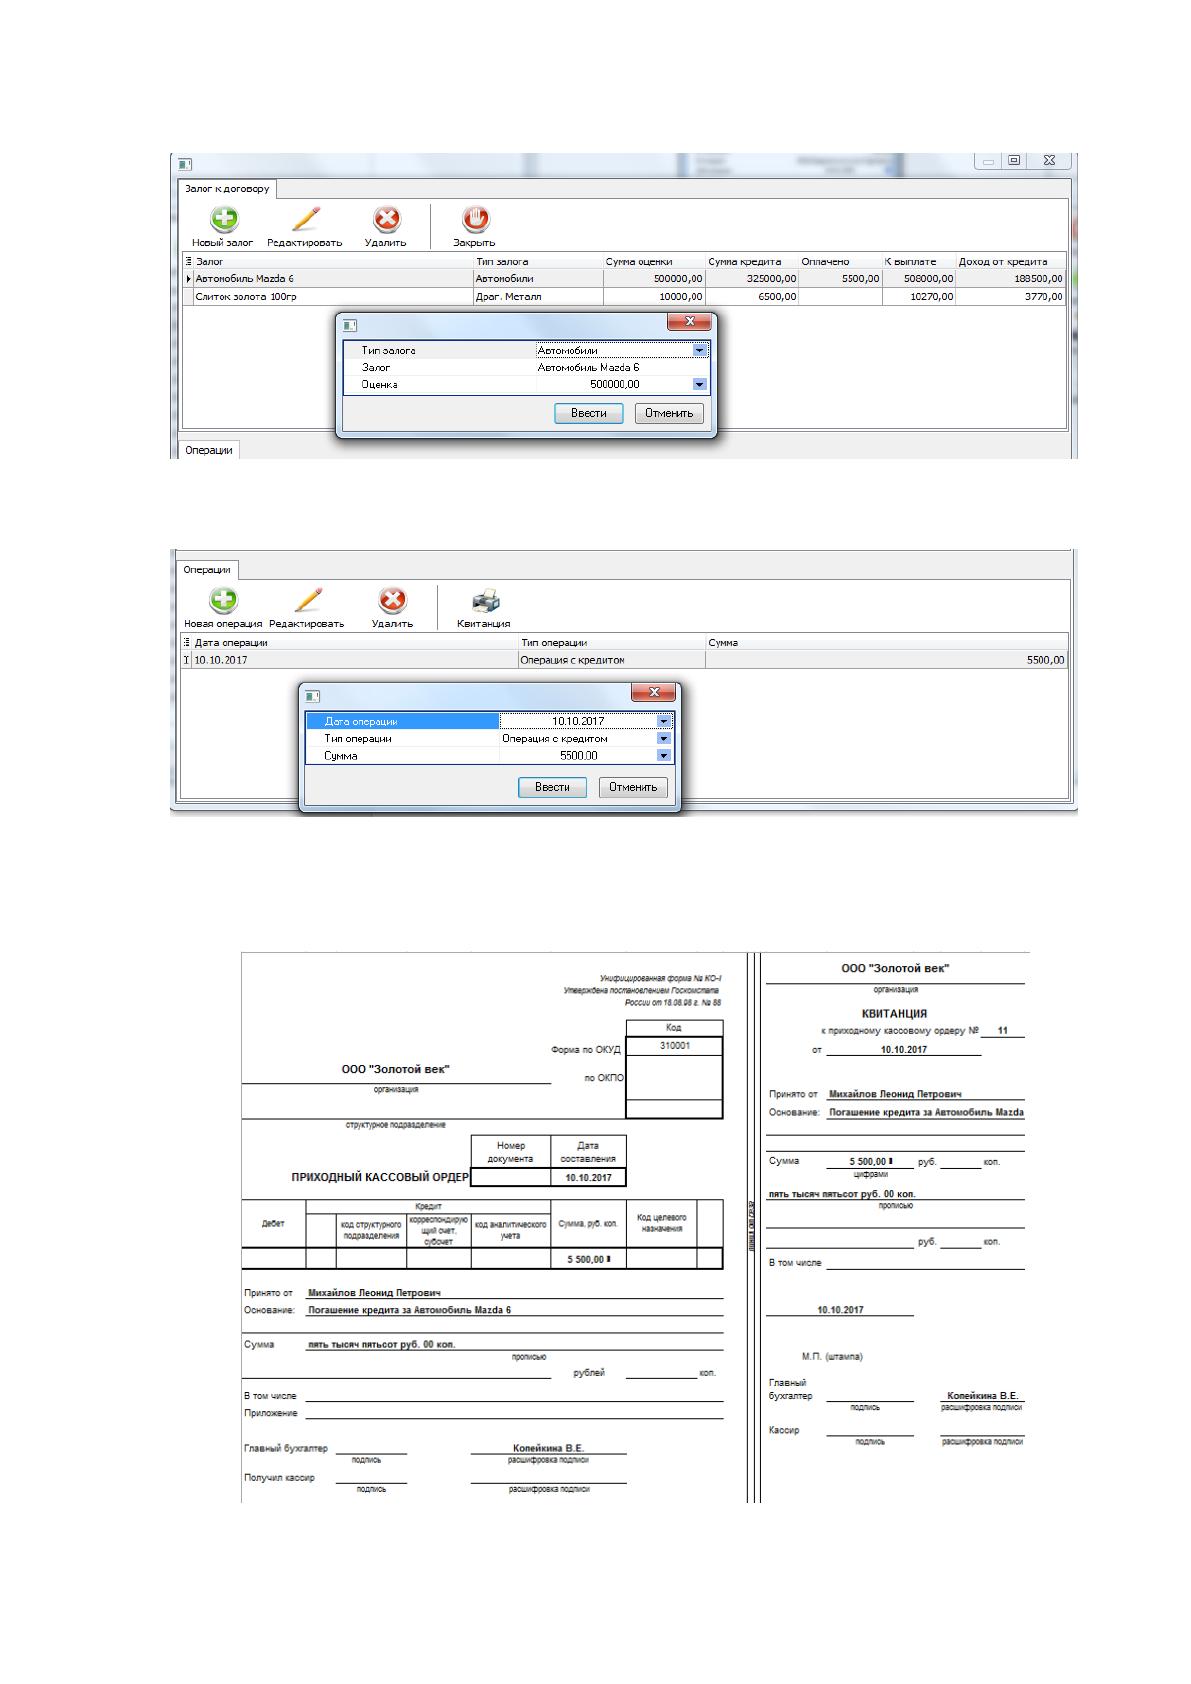Image resolution: width=1191 pixels, height=1684 pixels.
Task: Click Копейкина В.Е. on the cash order
Action: [548, 1448]
